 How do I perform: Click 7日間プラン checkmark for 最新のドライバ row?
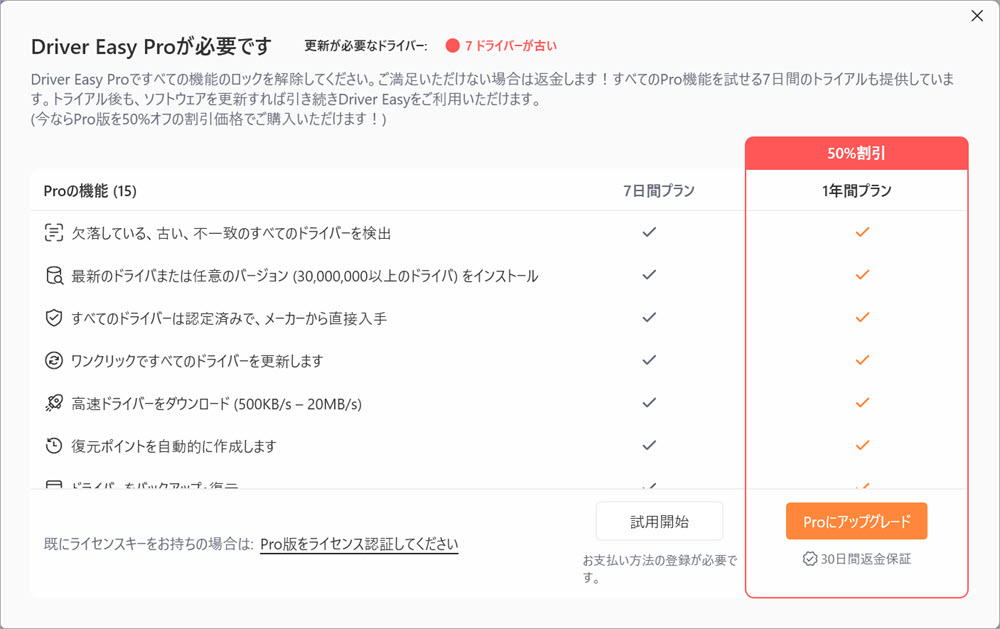649,275
